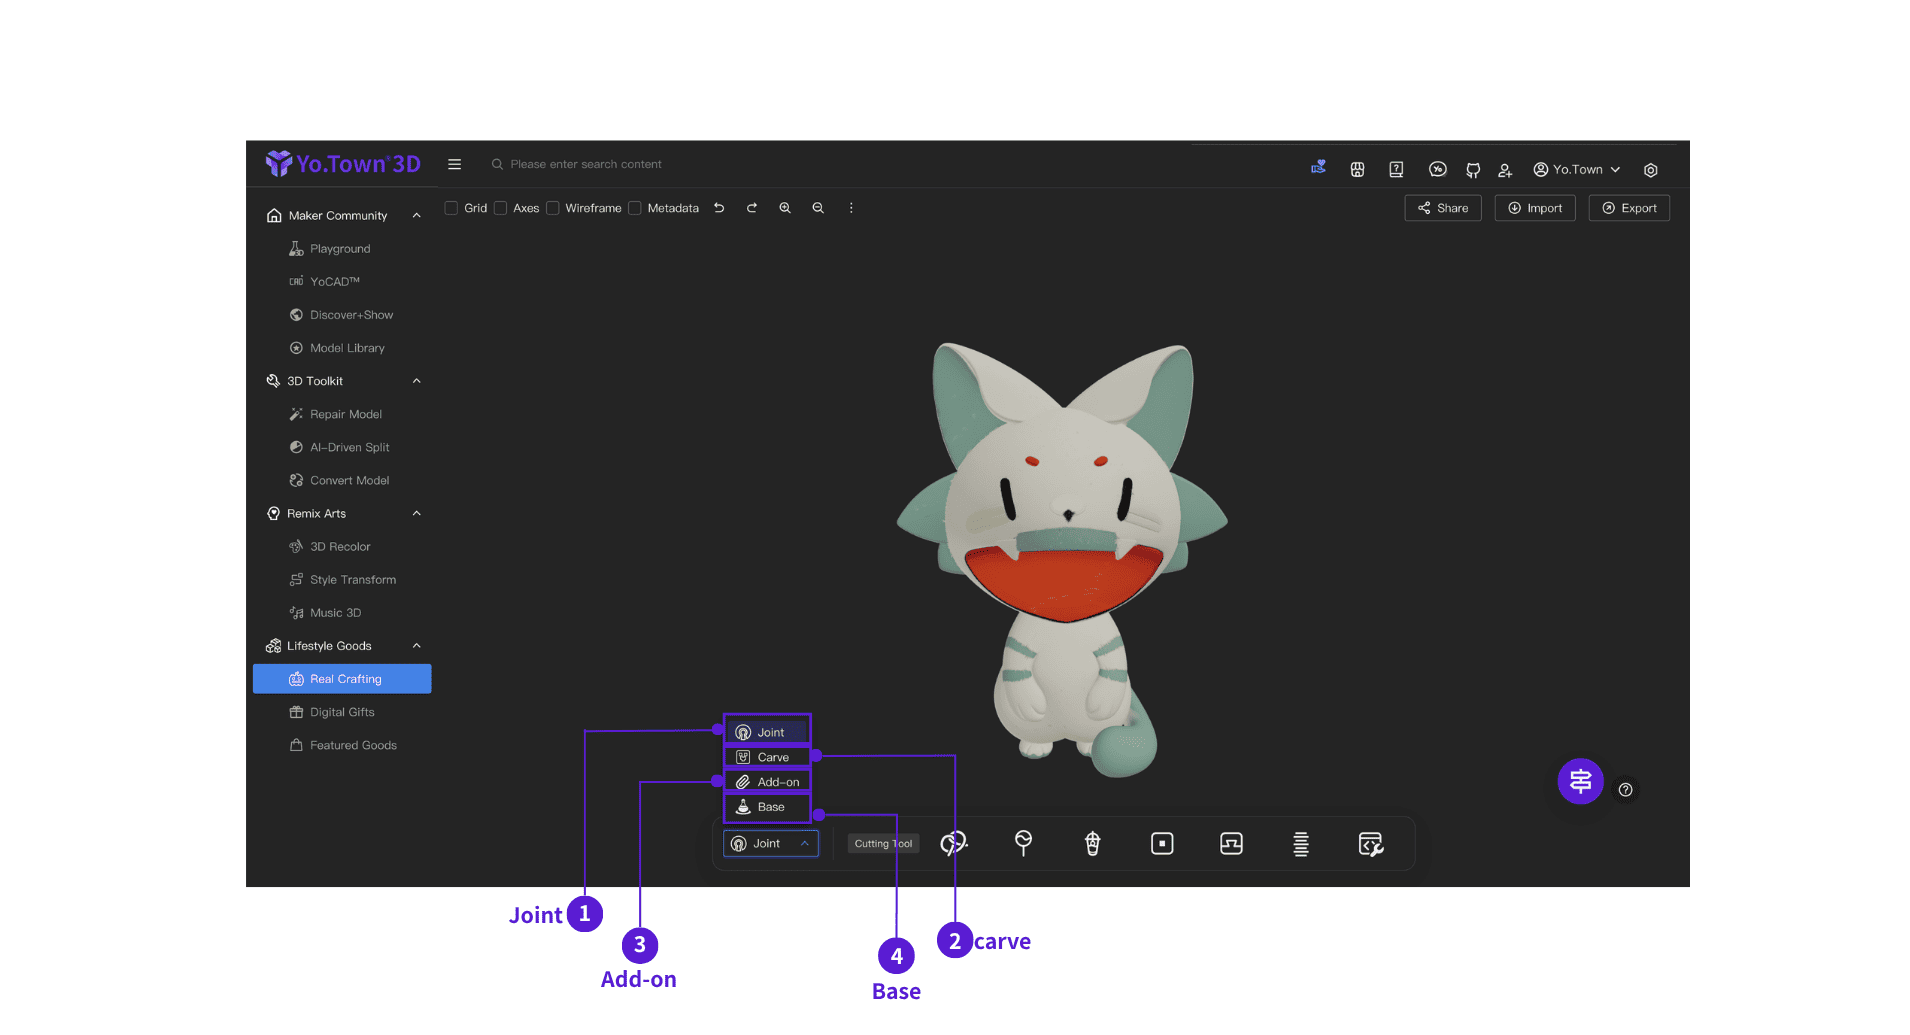Choose Joint in the popup menu

[x=767, y=732]
